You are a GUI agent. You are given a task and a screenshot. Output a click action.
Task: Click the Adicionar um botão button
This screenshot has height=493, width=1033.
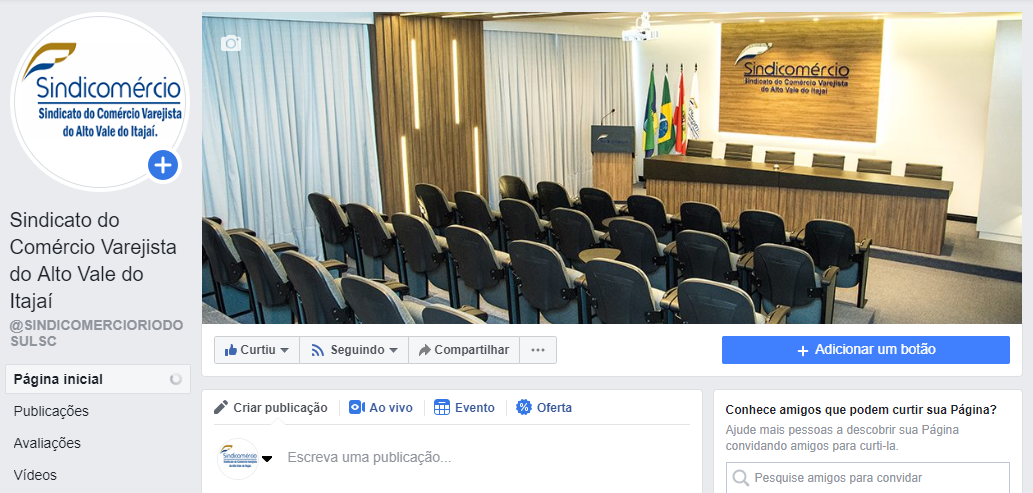pyautogui.click(x=866, y=350)
